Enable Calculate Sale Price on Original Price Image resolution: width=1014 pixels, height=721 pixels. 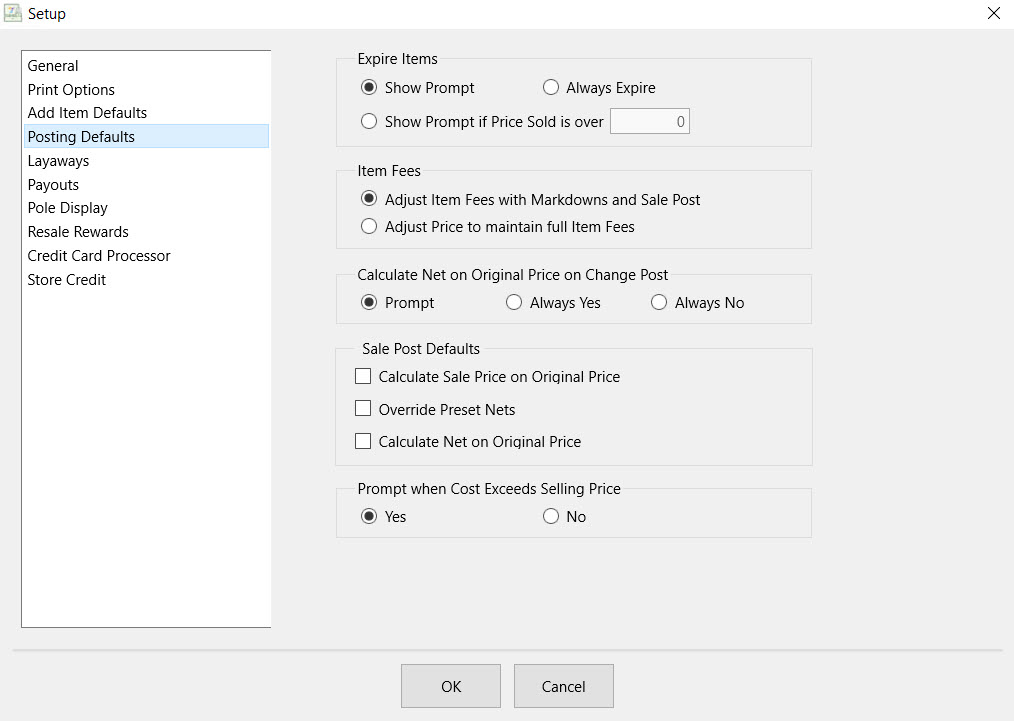point(363,377)
